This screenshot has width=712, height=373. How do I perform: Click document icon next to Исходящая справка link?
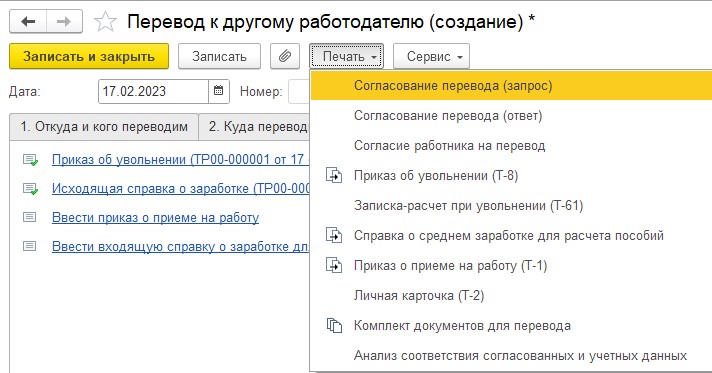[x=30, y=189]
